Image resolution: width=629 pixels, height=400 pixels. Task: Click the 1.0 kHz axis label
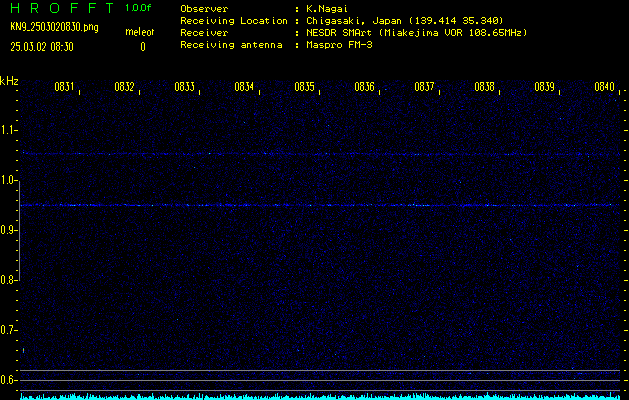[x=8, y=180]
